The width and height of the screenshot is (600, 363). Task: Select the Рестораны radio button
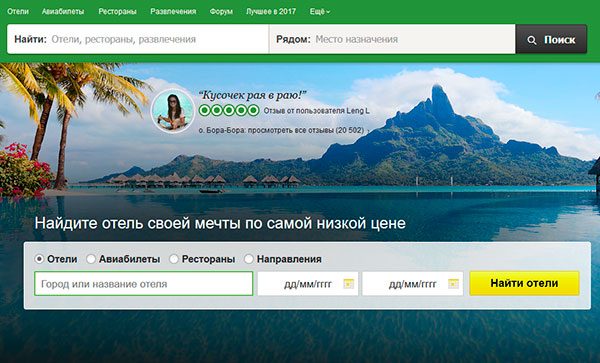[174, 259]
